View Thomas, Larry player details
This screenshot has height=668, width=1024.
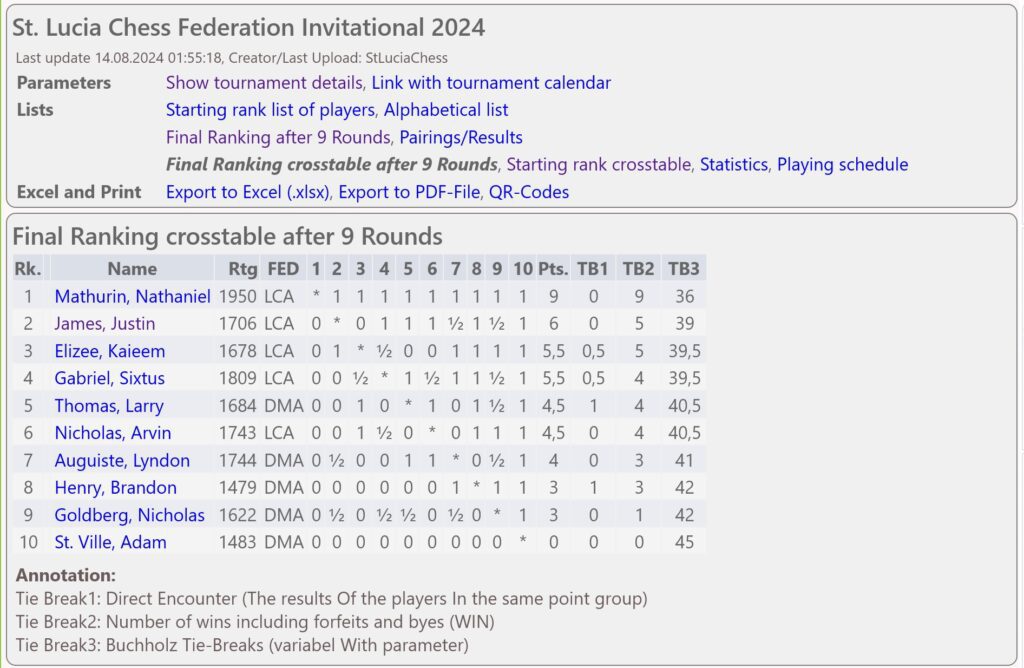tap(109, 406)
